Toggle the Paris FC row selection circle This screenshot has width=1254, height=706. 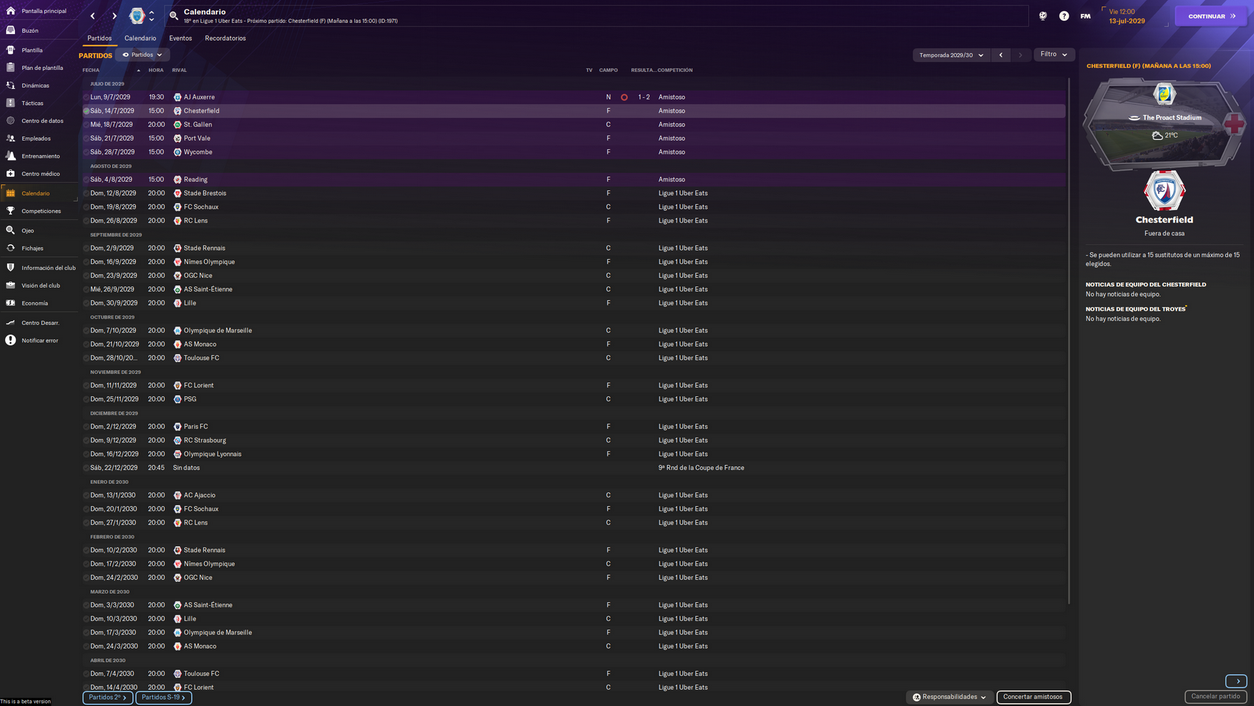(x=87, y=427)
